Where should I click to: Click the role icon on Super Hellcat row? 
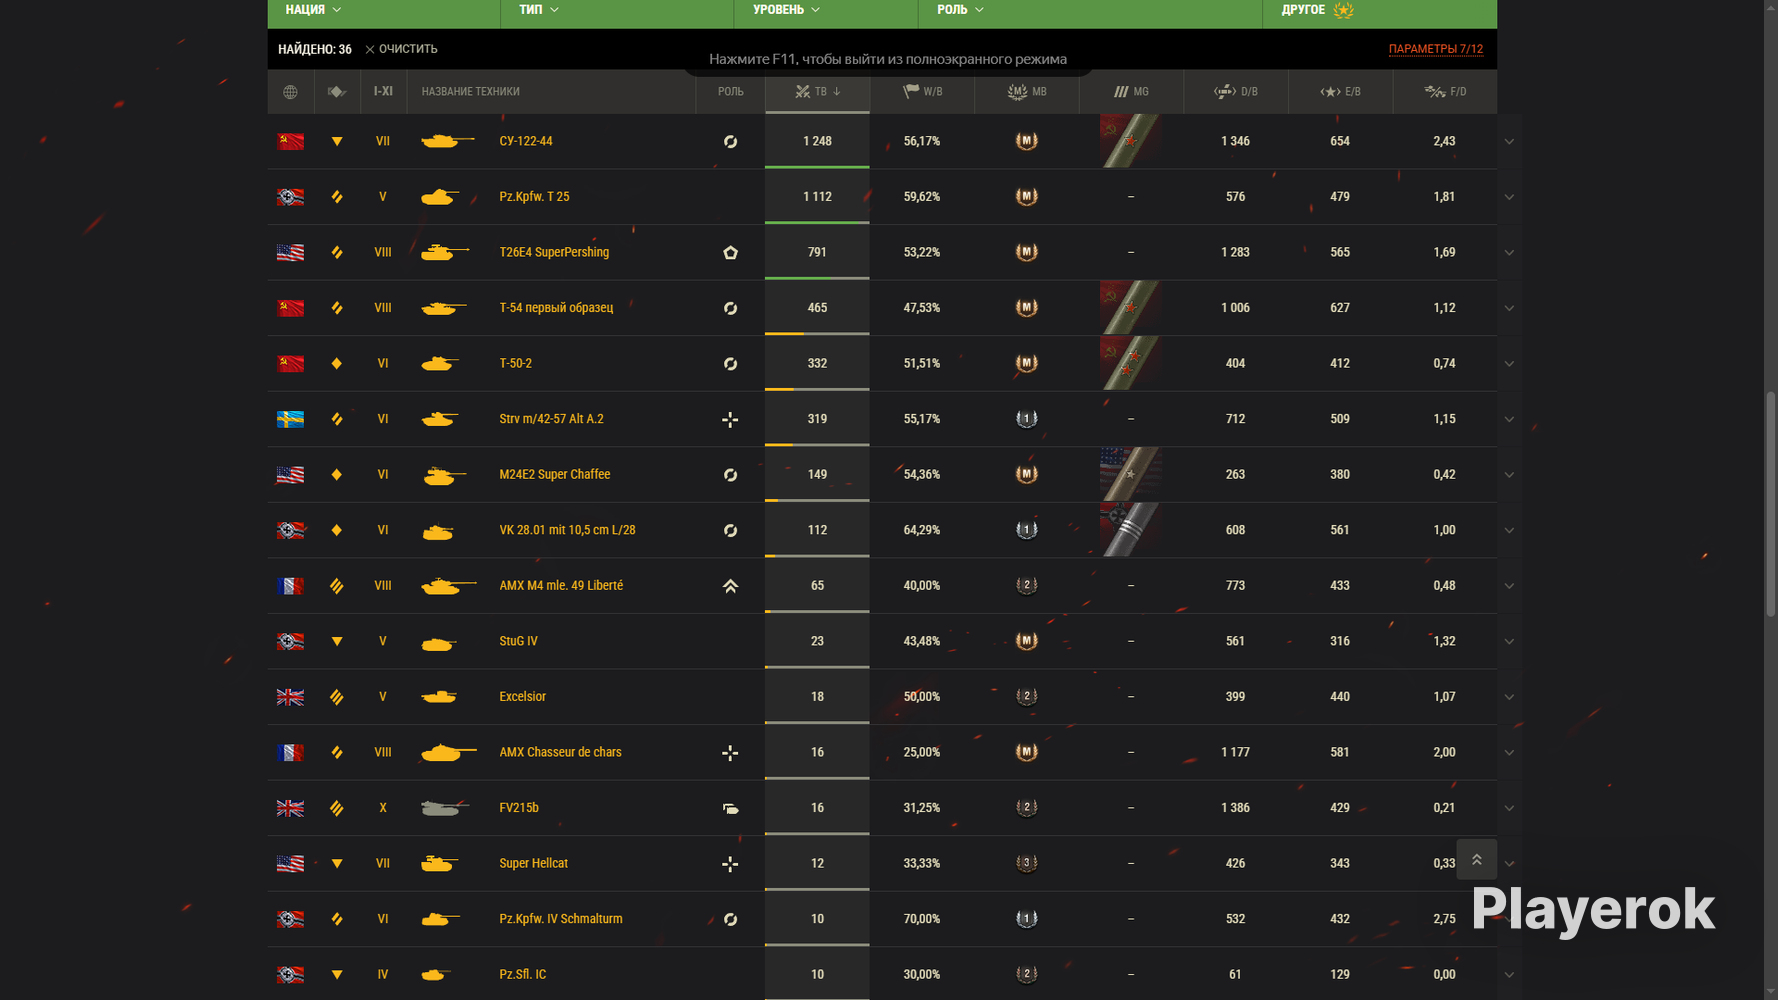pos(730,864)
